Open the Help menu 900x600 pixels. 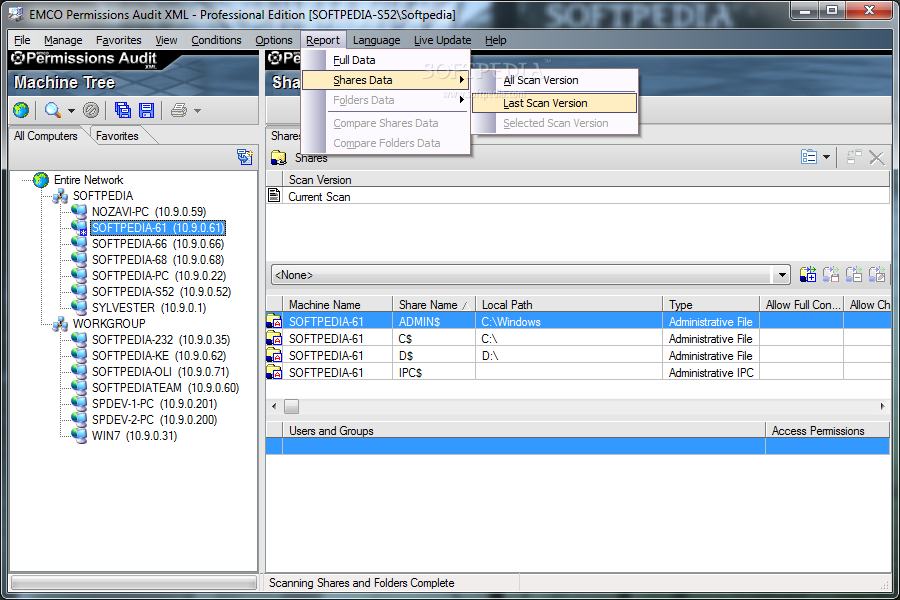coord(495,40)
